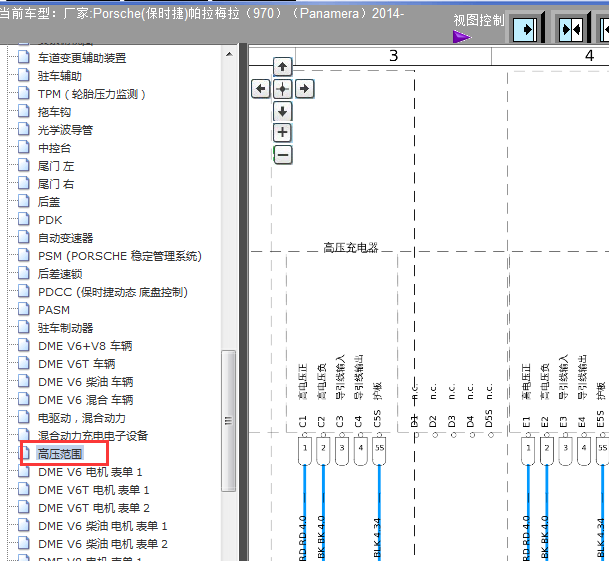Open DME V6T 电机 表单 2
The width and height of the screenshot is (609, 561).
pos(94,508)
